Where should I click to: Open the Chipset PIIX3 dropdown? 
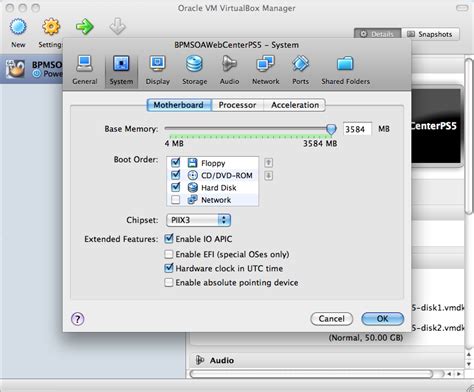198,220
